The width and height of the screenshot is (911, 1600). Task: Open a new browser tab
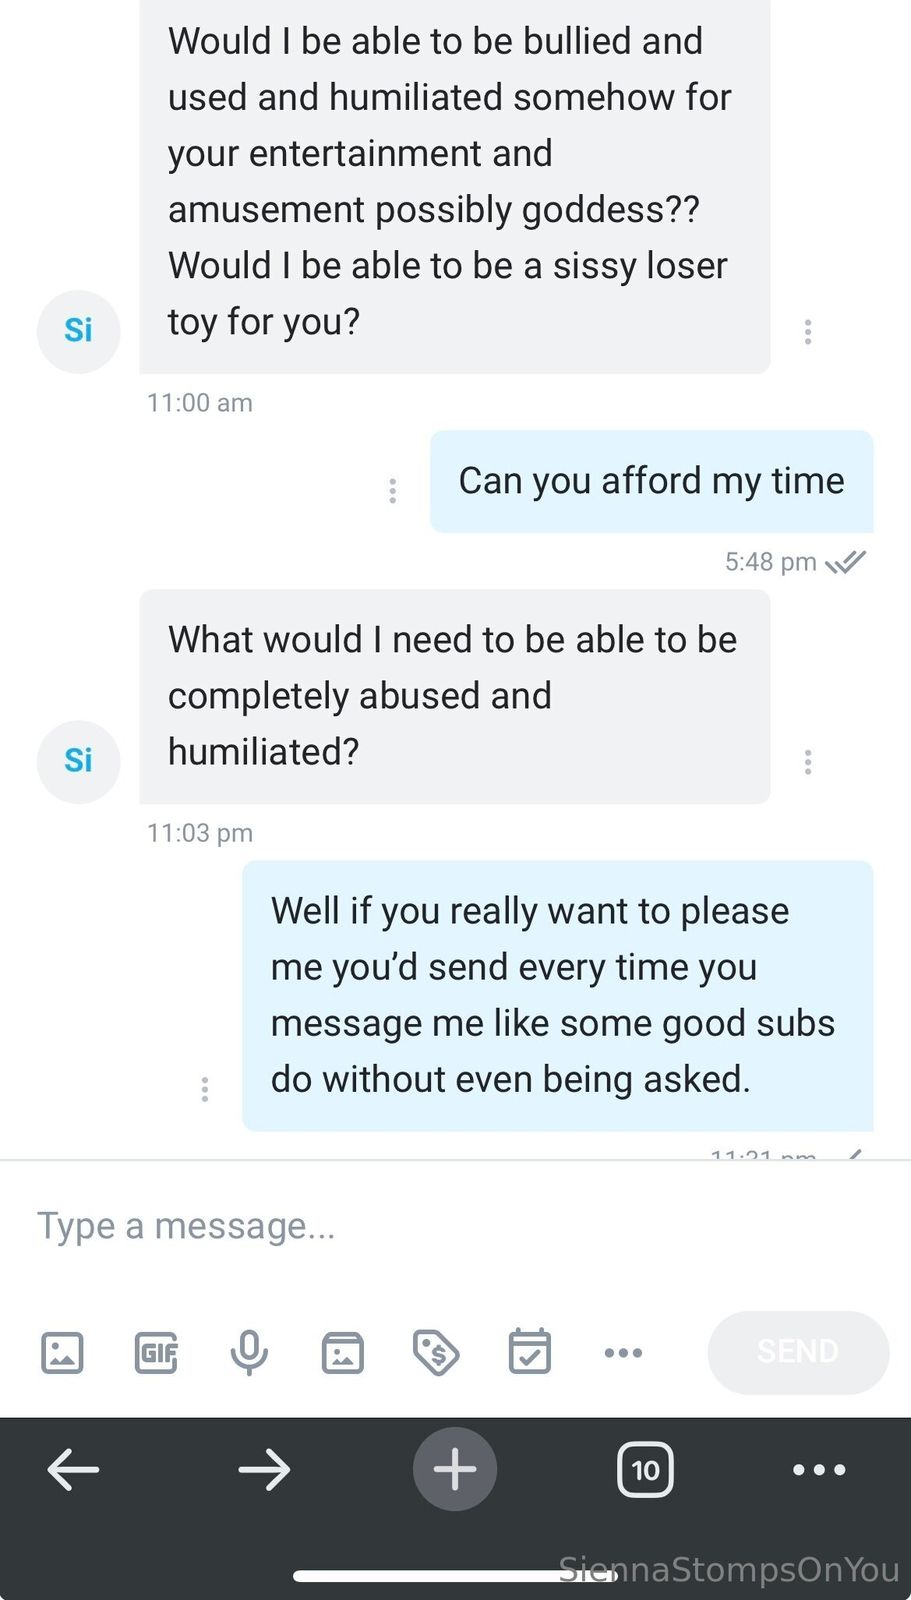(455, 1470)
